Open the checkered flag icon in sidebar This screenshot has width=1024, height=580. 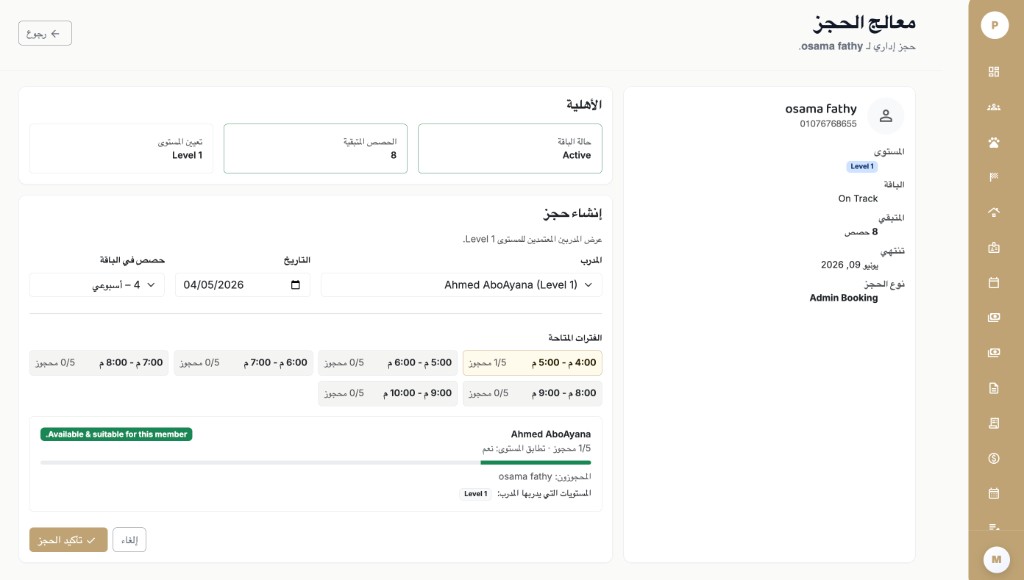click(x=994, y=177)
